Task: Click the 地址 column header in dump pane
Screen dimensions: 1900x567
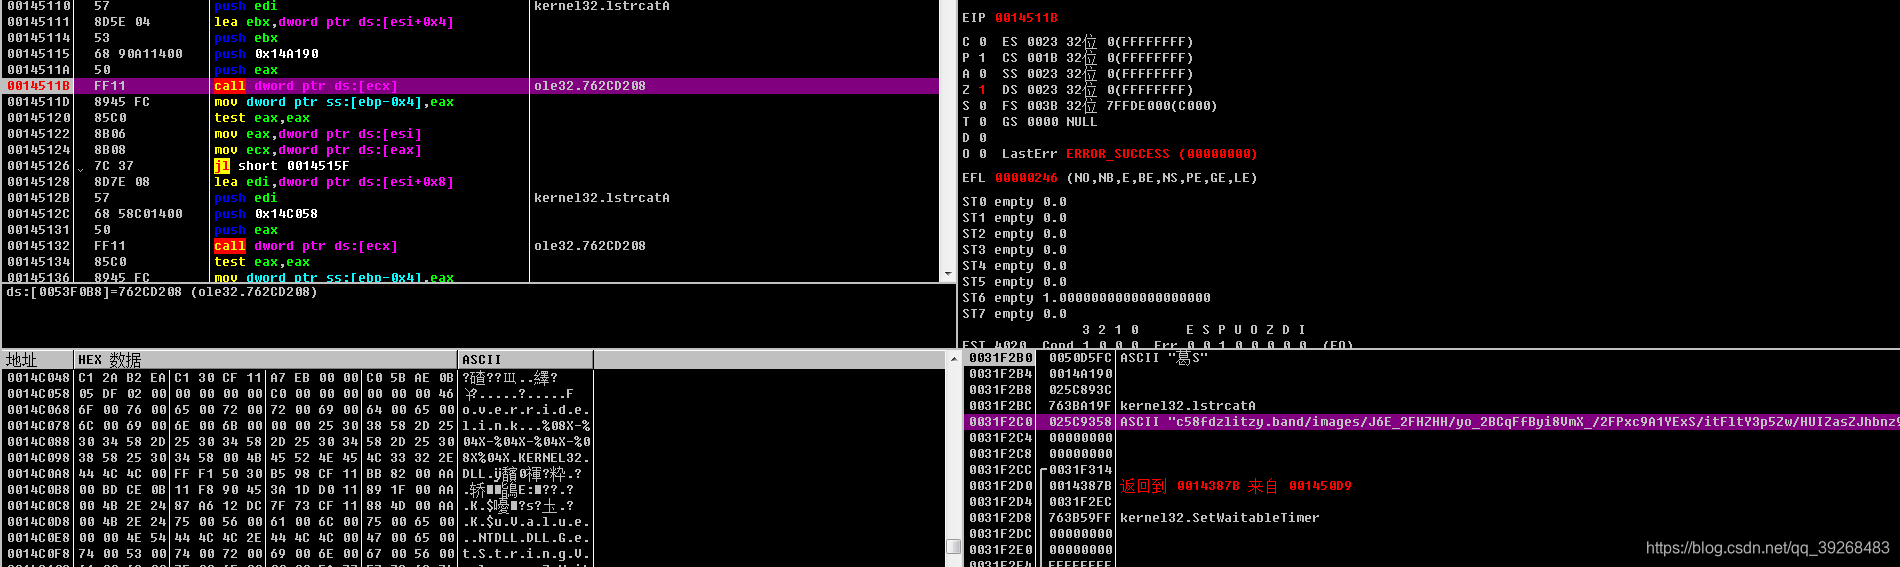Action: 38,360
